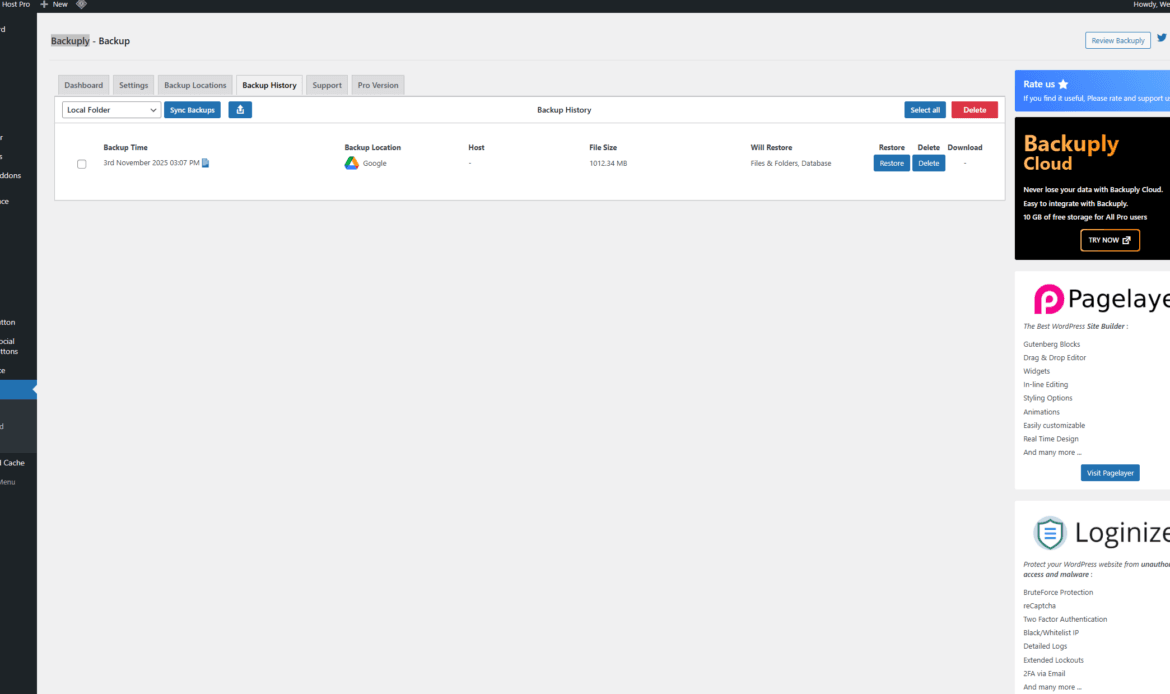1170x694 pixels.
Task: Click the Pagelayer logo icon
Action: pos(1048,299)
